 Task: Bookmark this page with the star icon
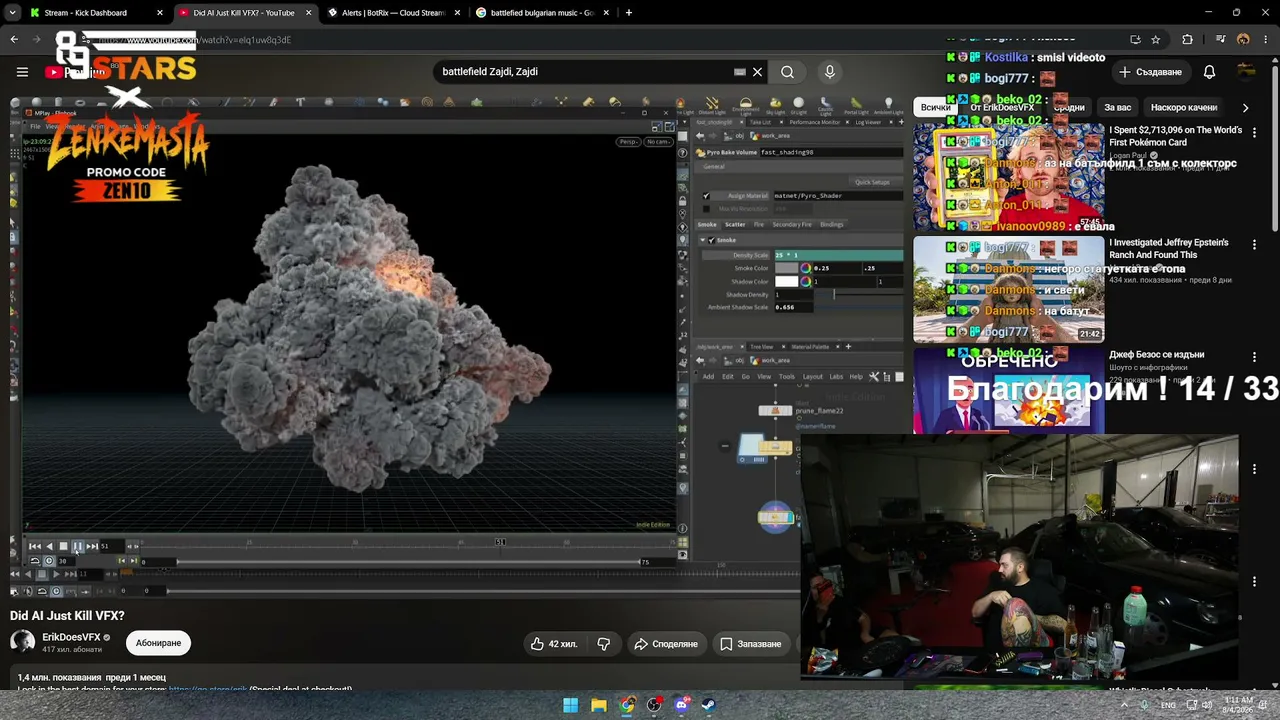[1156, 40]
